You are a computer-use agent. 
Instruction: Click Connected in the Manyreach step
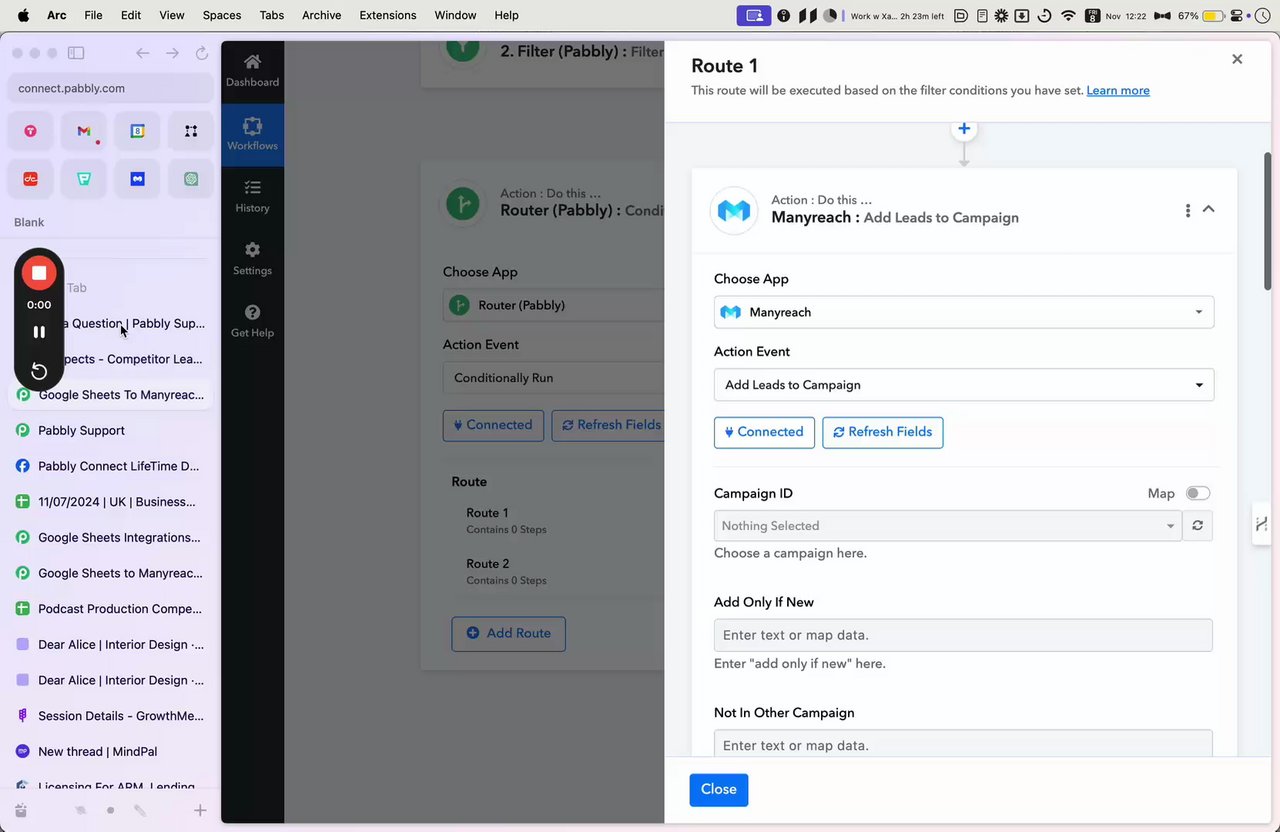764,432
